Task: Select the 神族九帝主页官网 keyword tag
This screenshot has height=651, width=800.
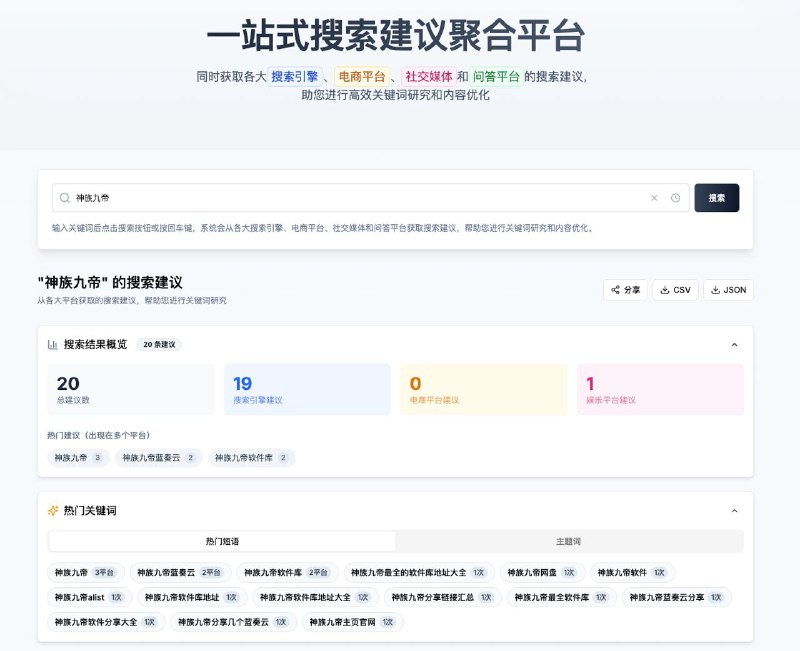Action: tap(349, 621)
